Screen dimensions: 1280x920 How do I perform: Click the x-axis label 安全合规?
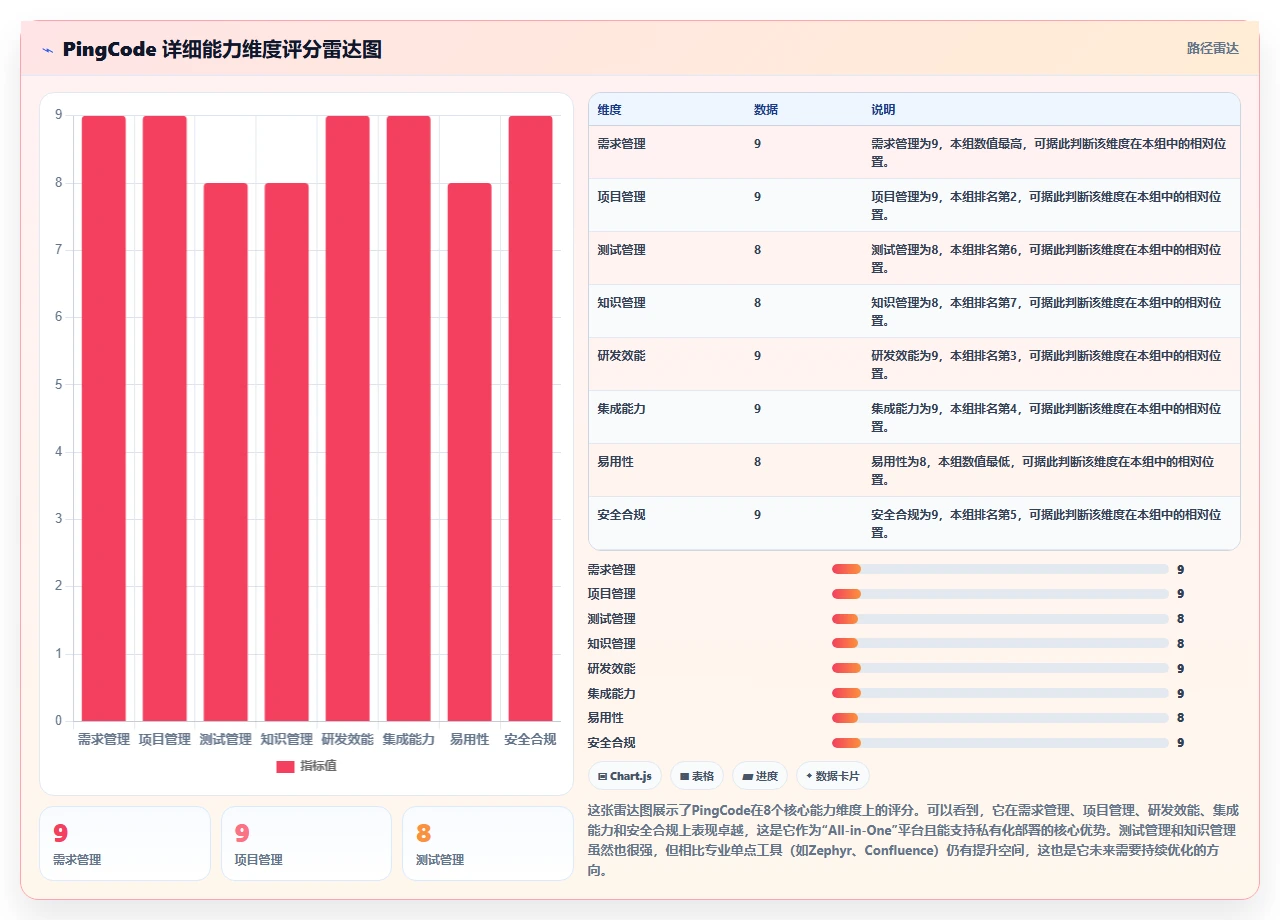(530, 740)
